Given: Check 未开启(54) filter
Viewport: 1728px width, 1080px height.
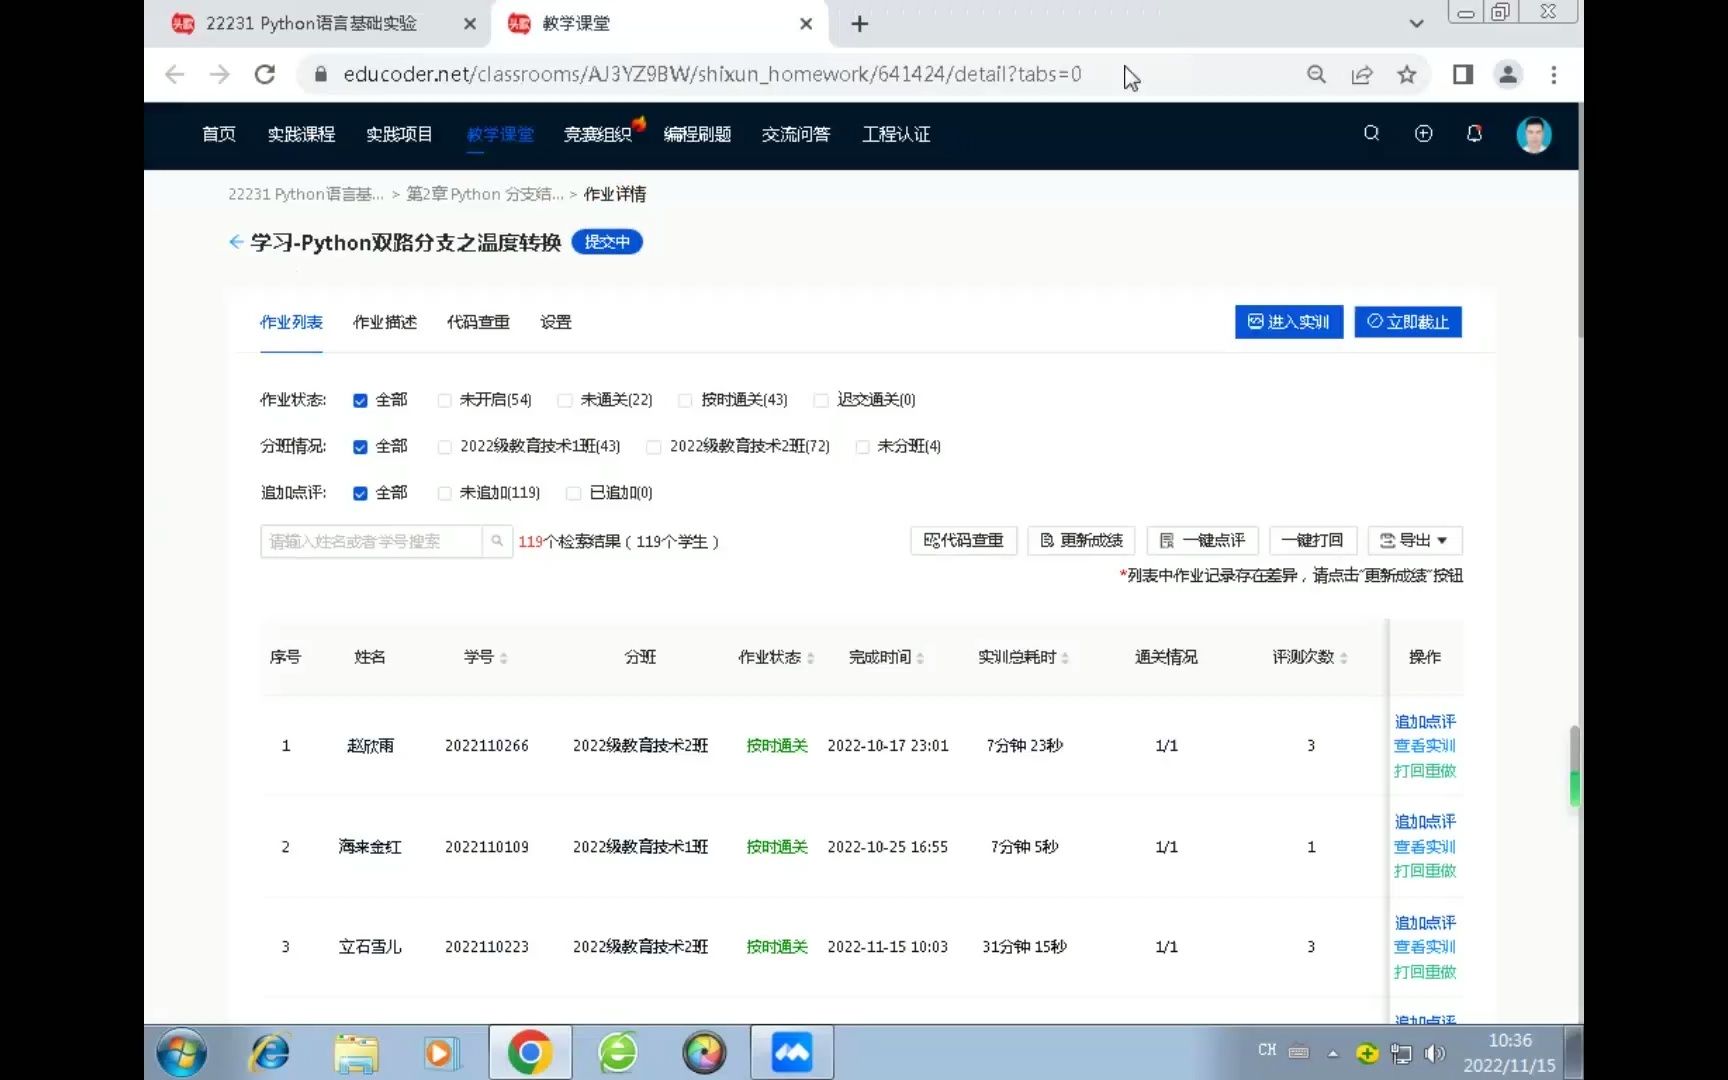Looking at the screenshot, I should (444, 401).
